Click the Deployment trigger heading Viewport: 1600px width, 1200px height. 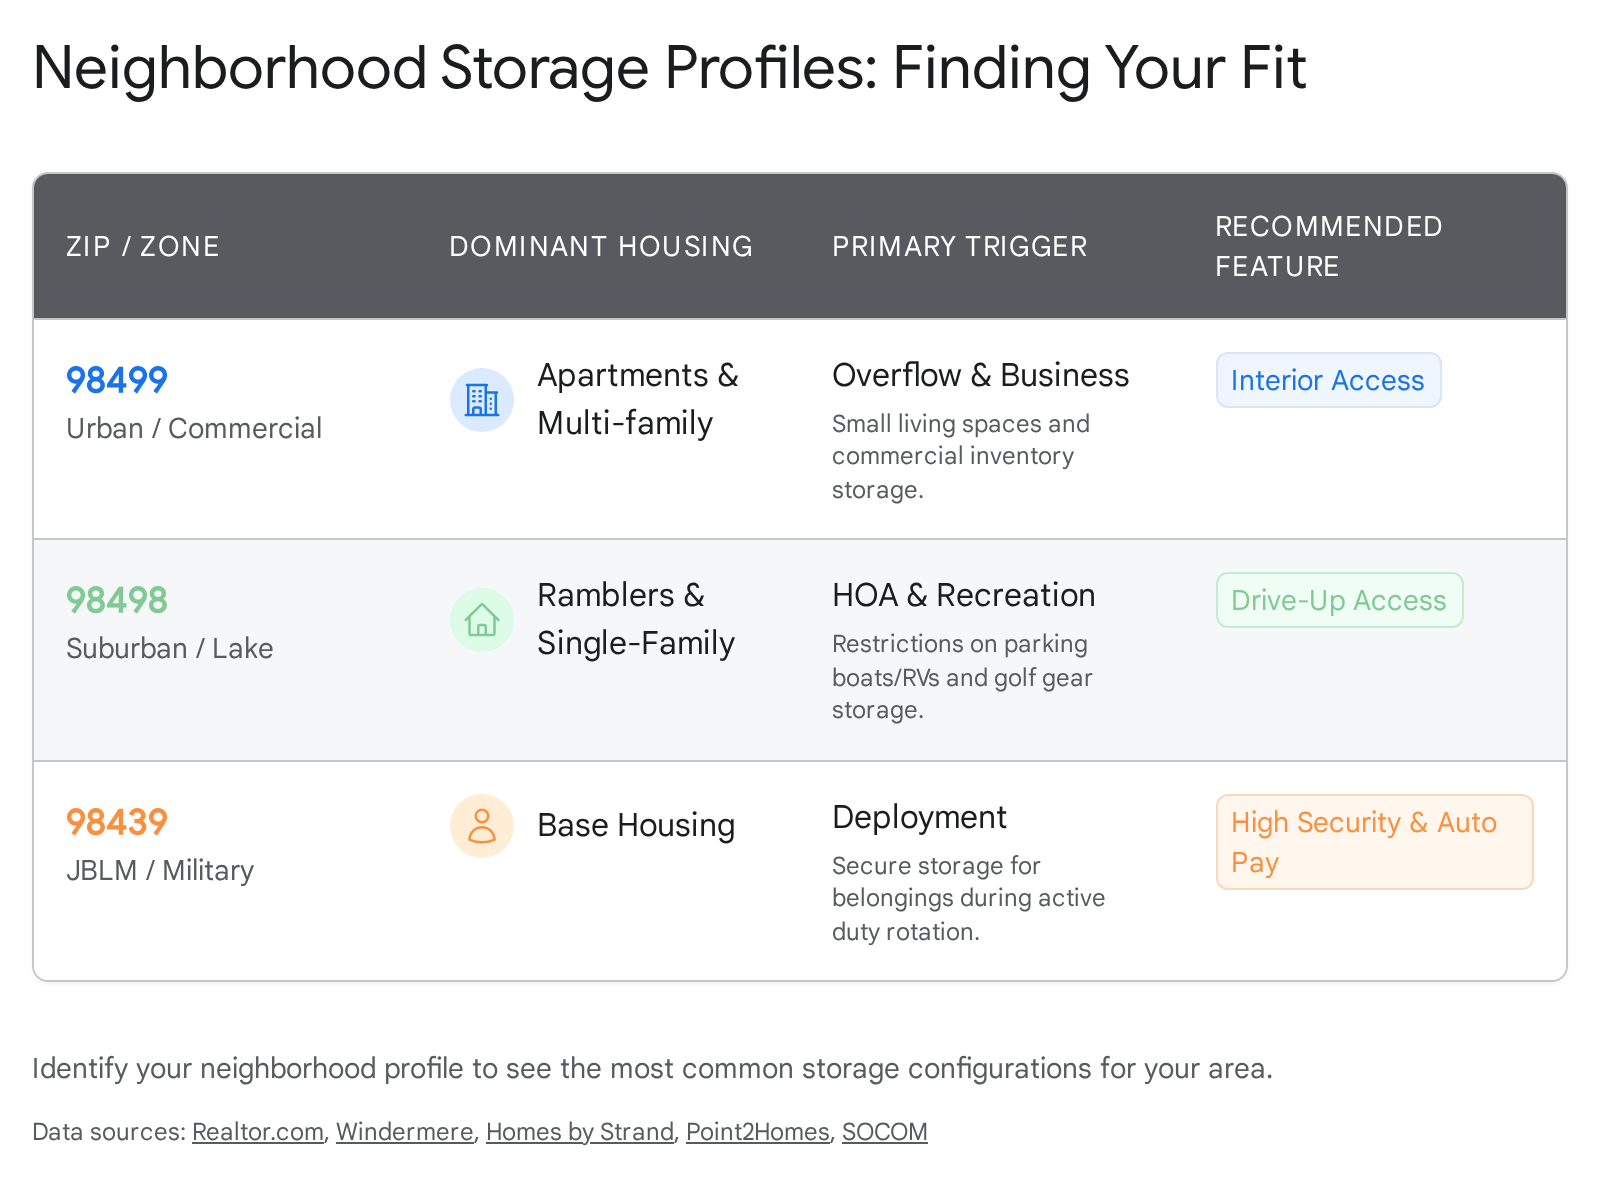(x=920, y=817)
